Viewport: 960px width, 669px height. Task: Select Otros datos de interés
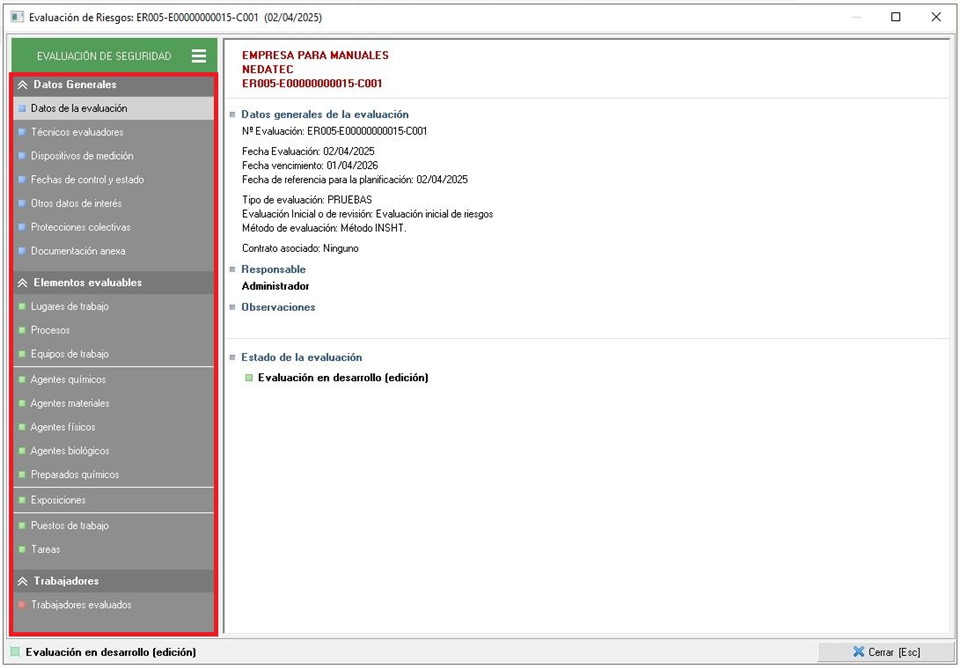[76, 204]
